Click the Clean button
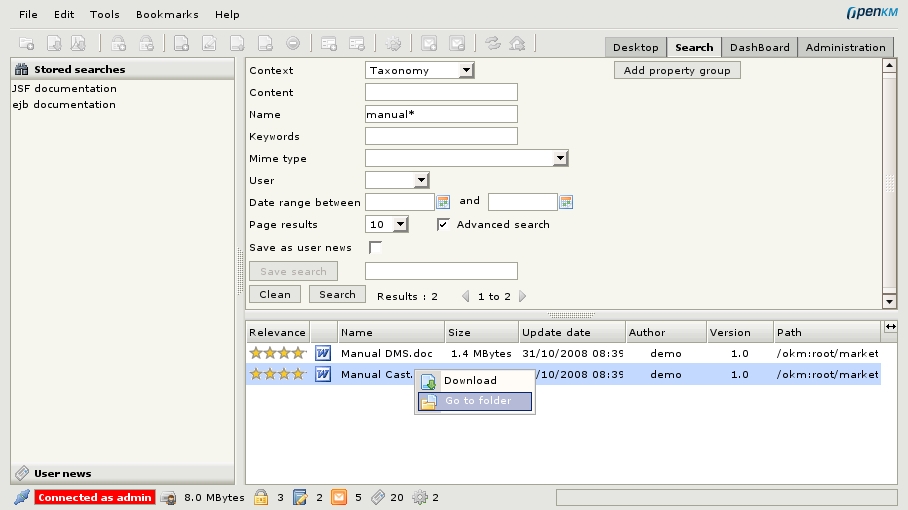 click(275, 294)
